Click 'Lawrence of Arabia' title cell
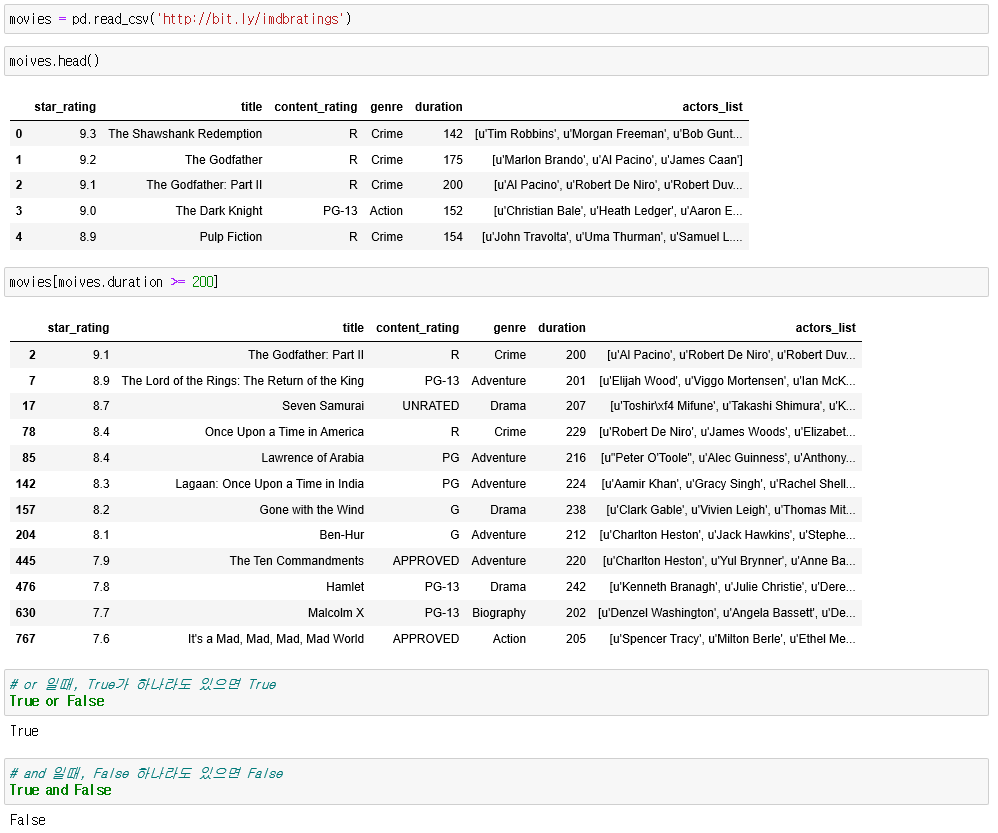The height and width of the screenshot is (833, 998). [313, 458]
